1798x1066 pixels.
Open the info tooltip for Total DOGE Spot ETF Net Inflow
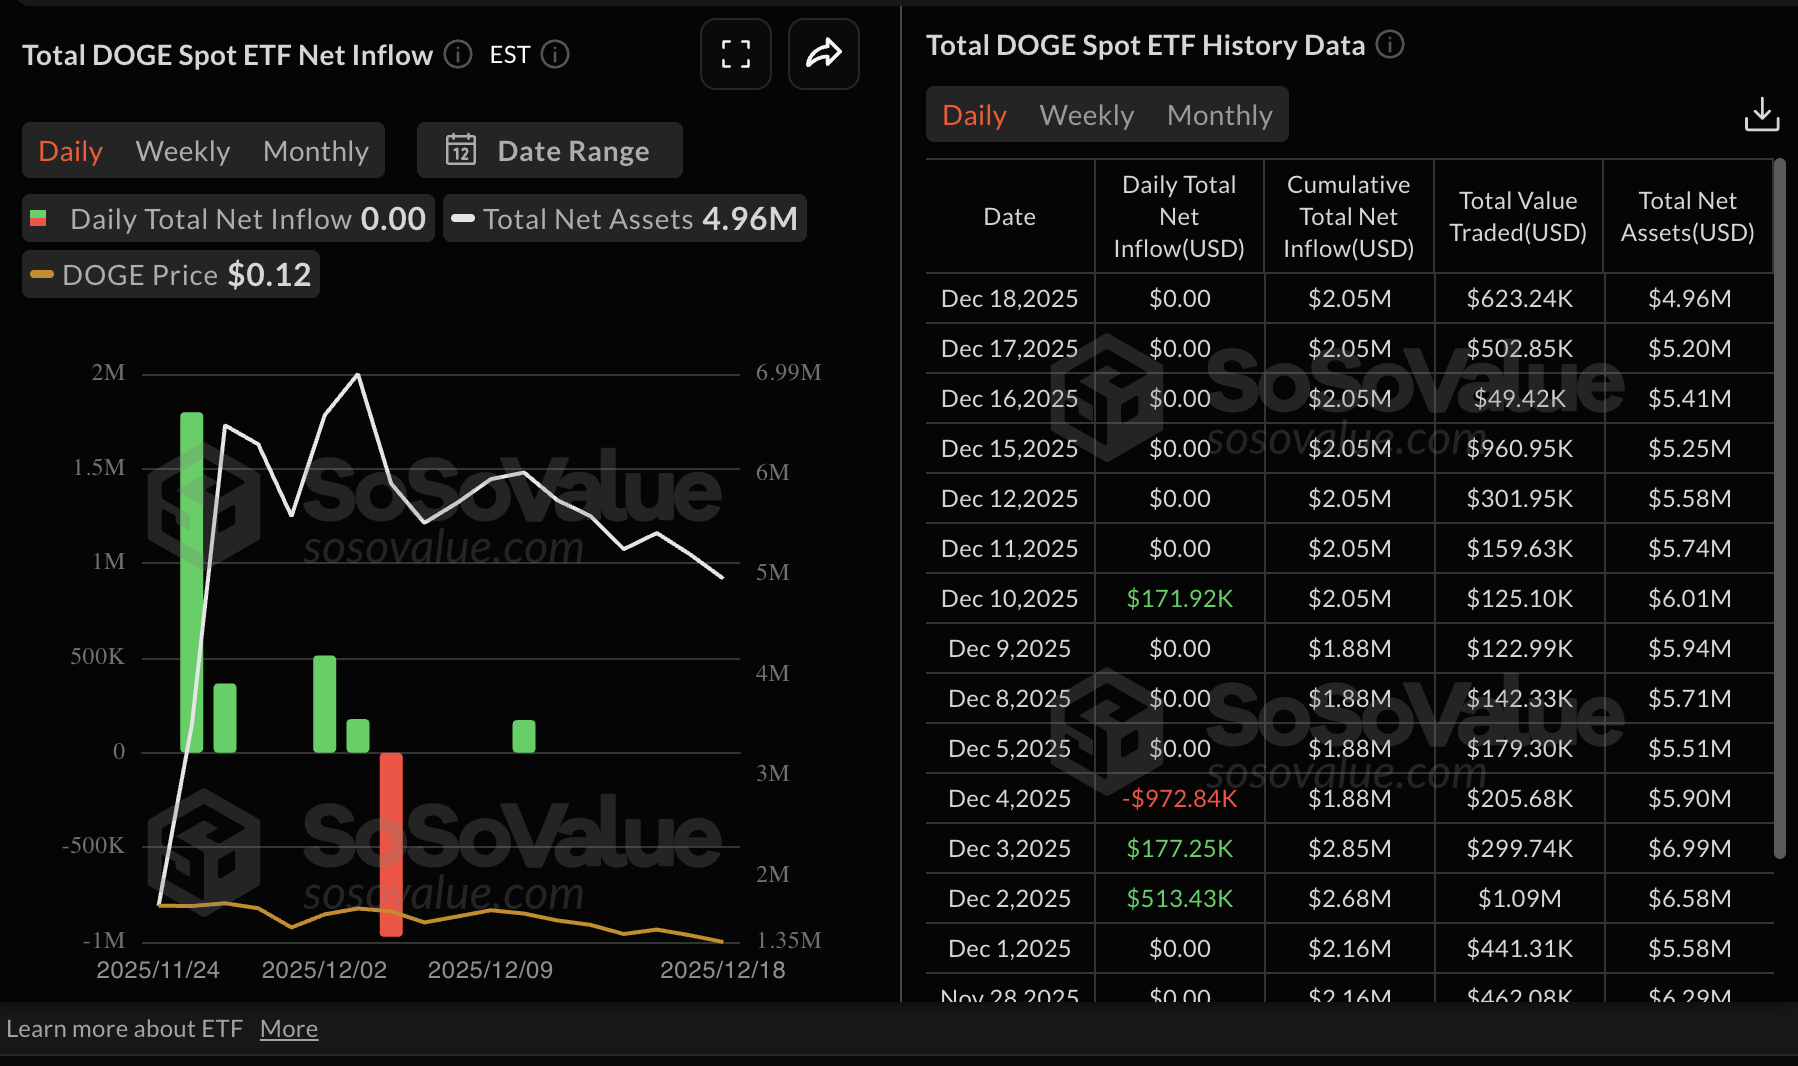(x=457, y=55)
